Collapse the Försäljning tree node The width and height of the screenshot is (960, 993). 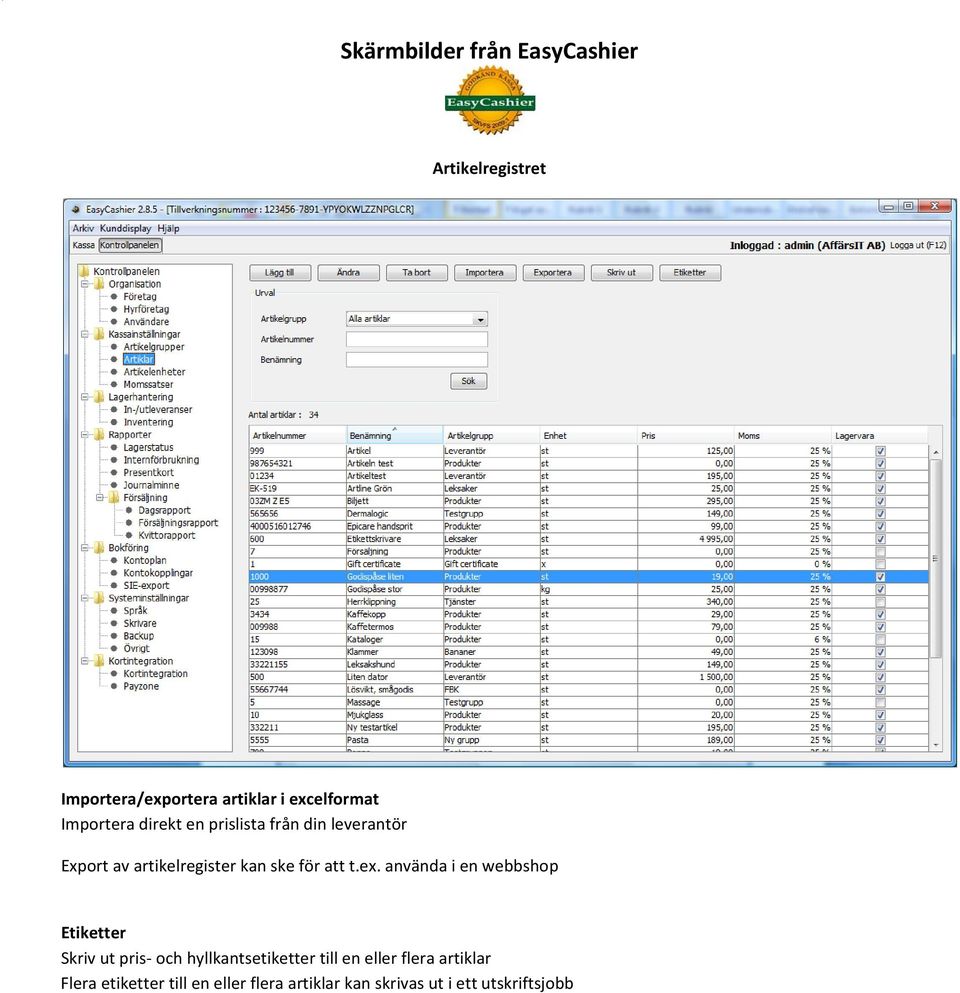pyautogui.click(x=100, y=498)
